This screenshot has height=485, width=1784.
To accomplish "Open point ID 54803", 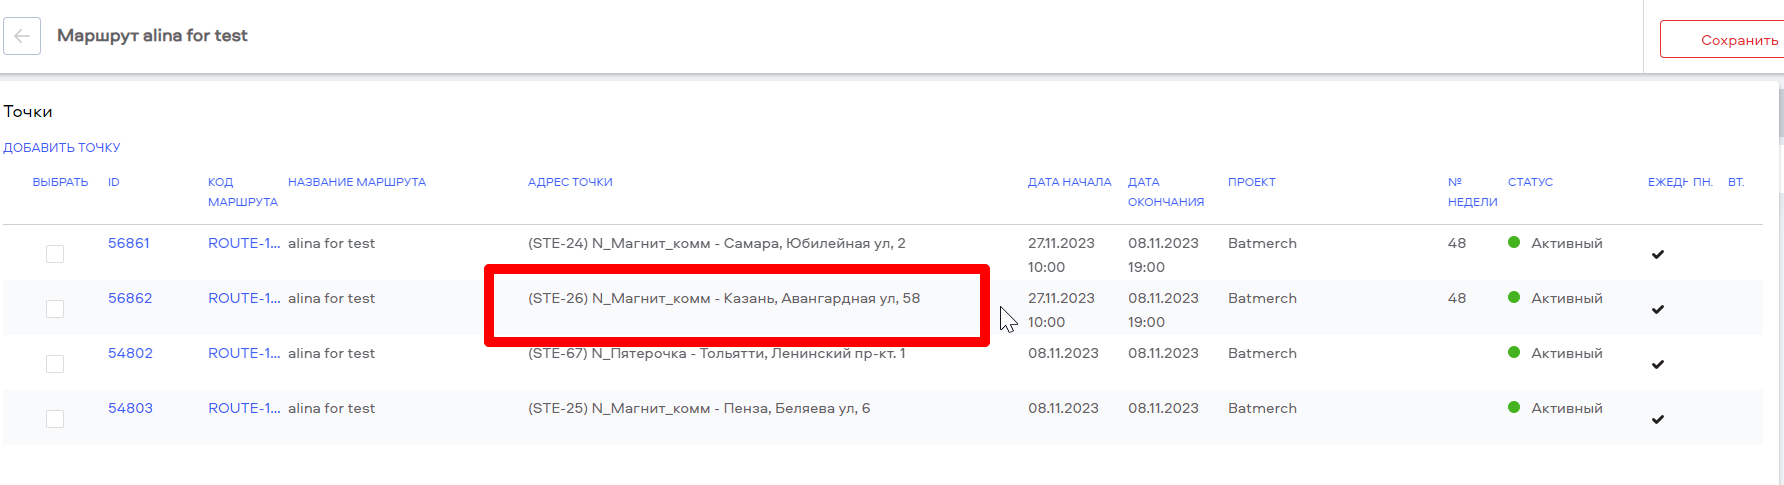I will pyautogui.click(x=130, y=408).
